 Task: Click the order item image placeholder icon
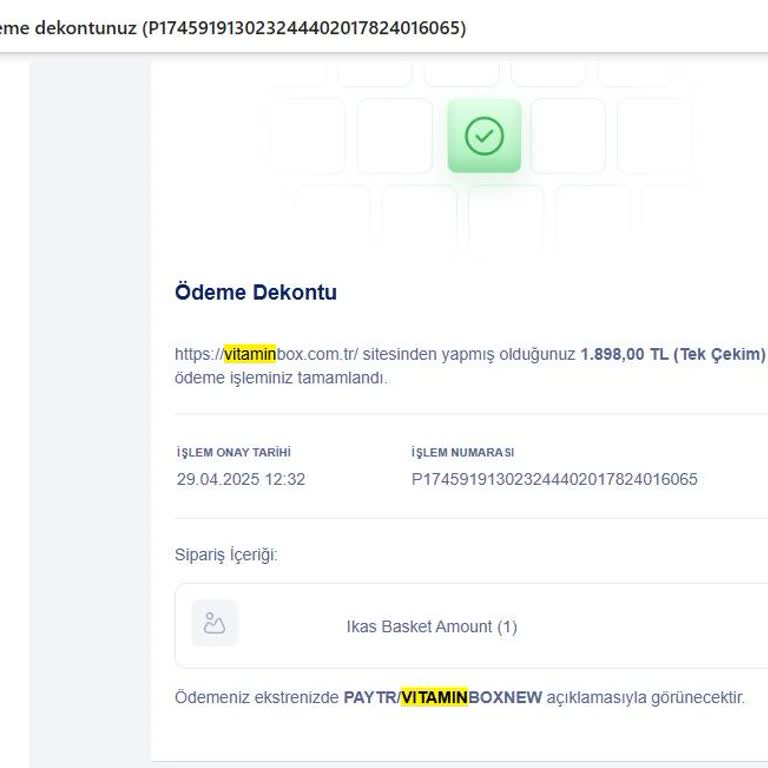[214, 623]
